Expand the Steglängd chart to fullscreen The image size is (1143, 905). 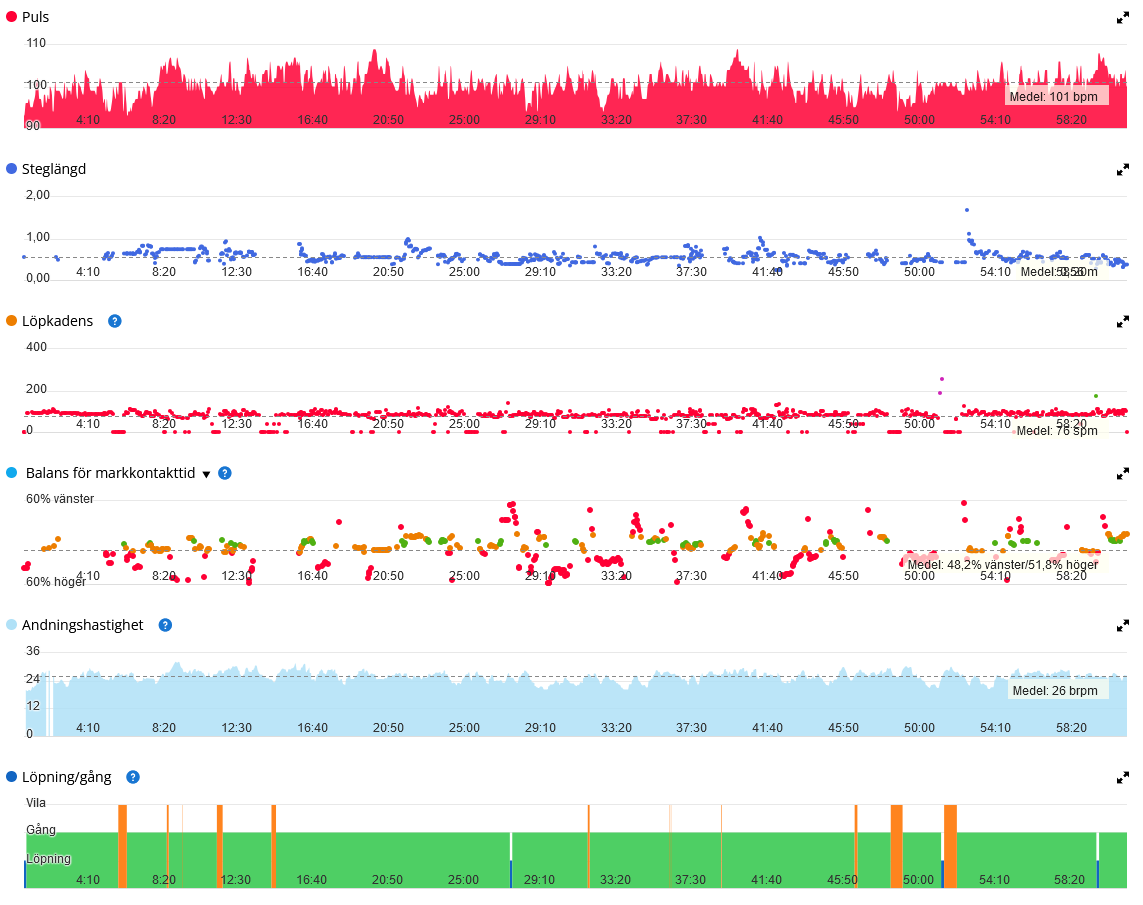point(1123,170)
